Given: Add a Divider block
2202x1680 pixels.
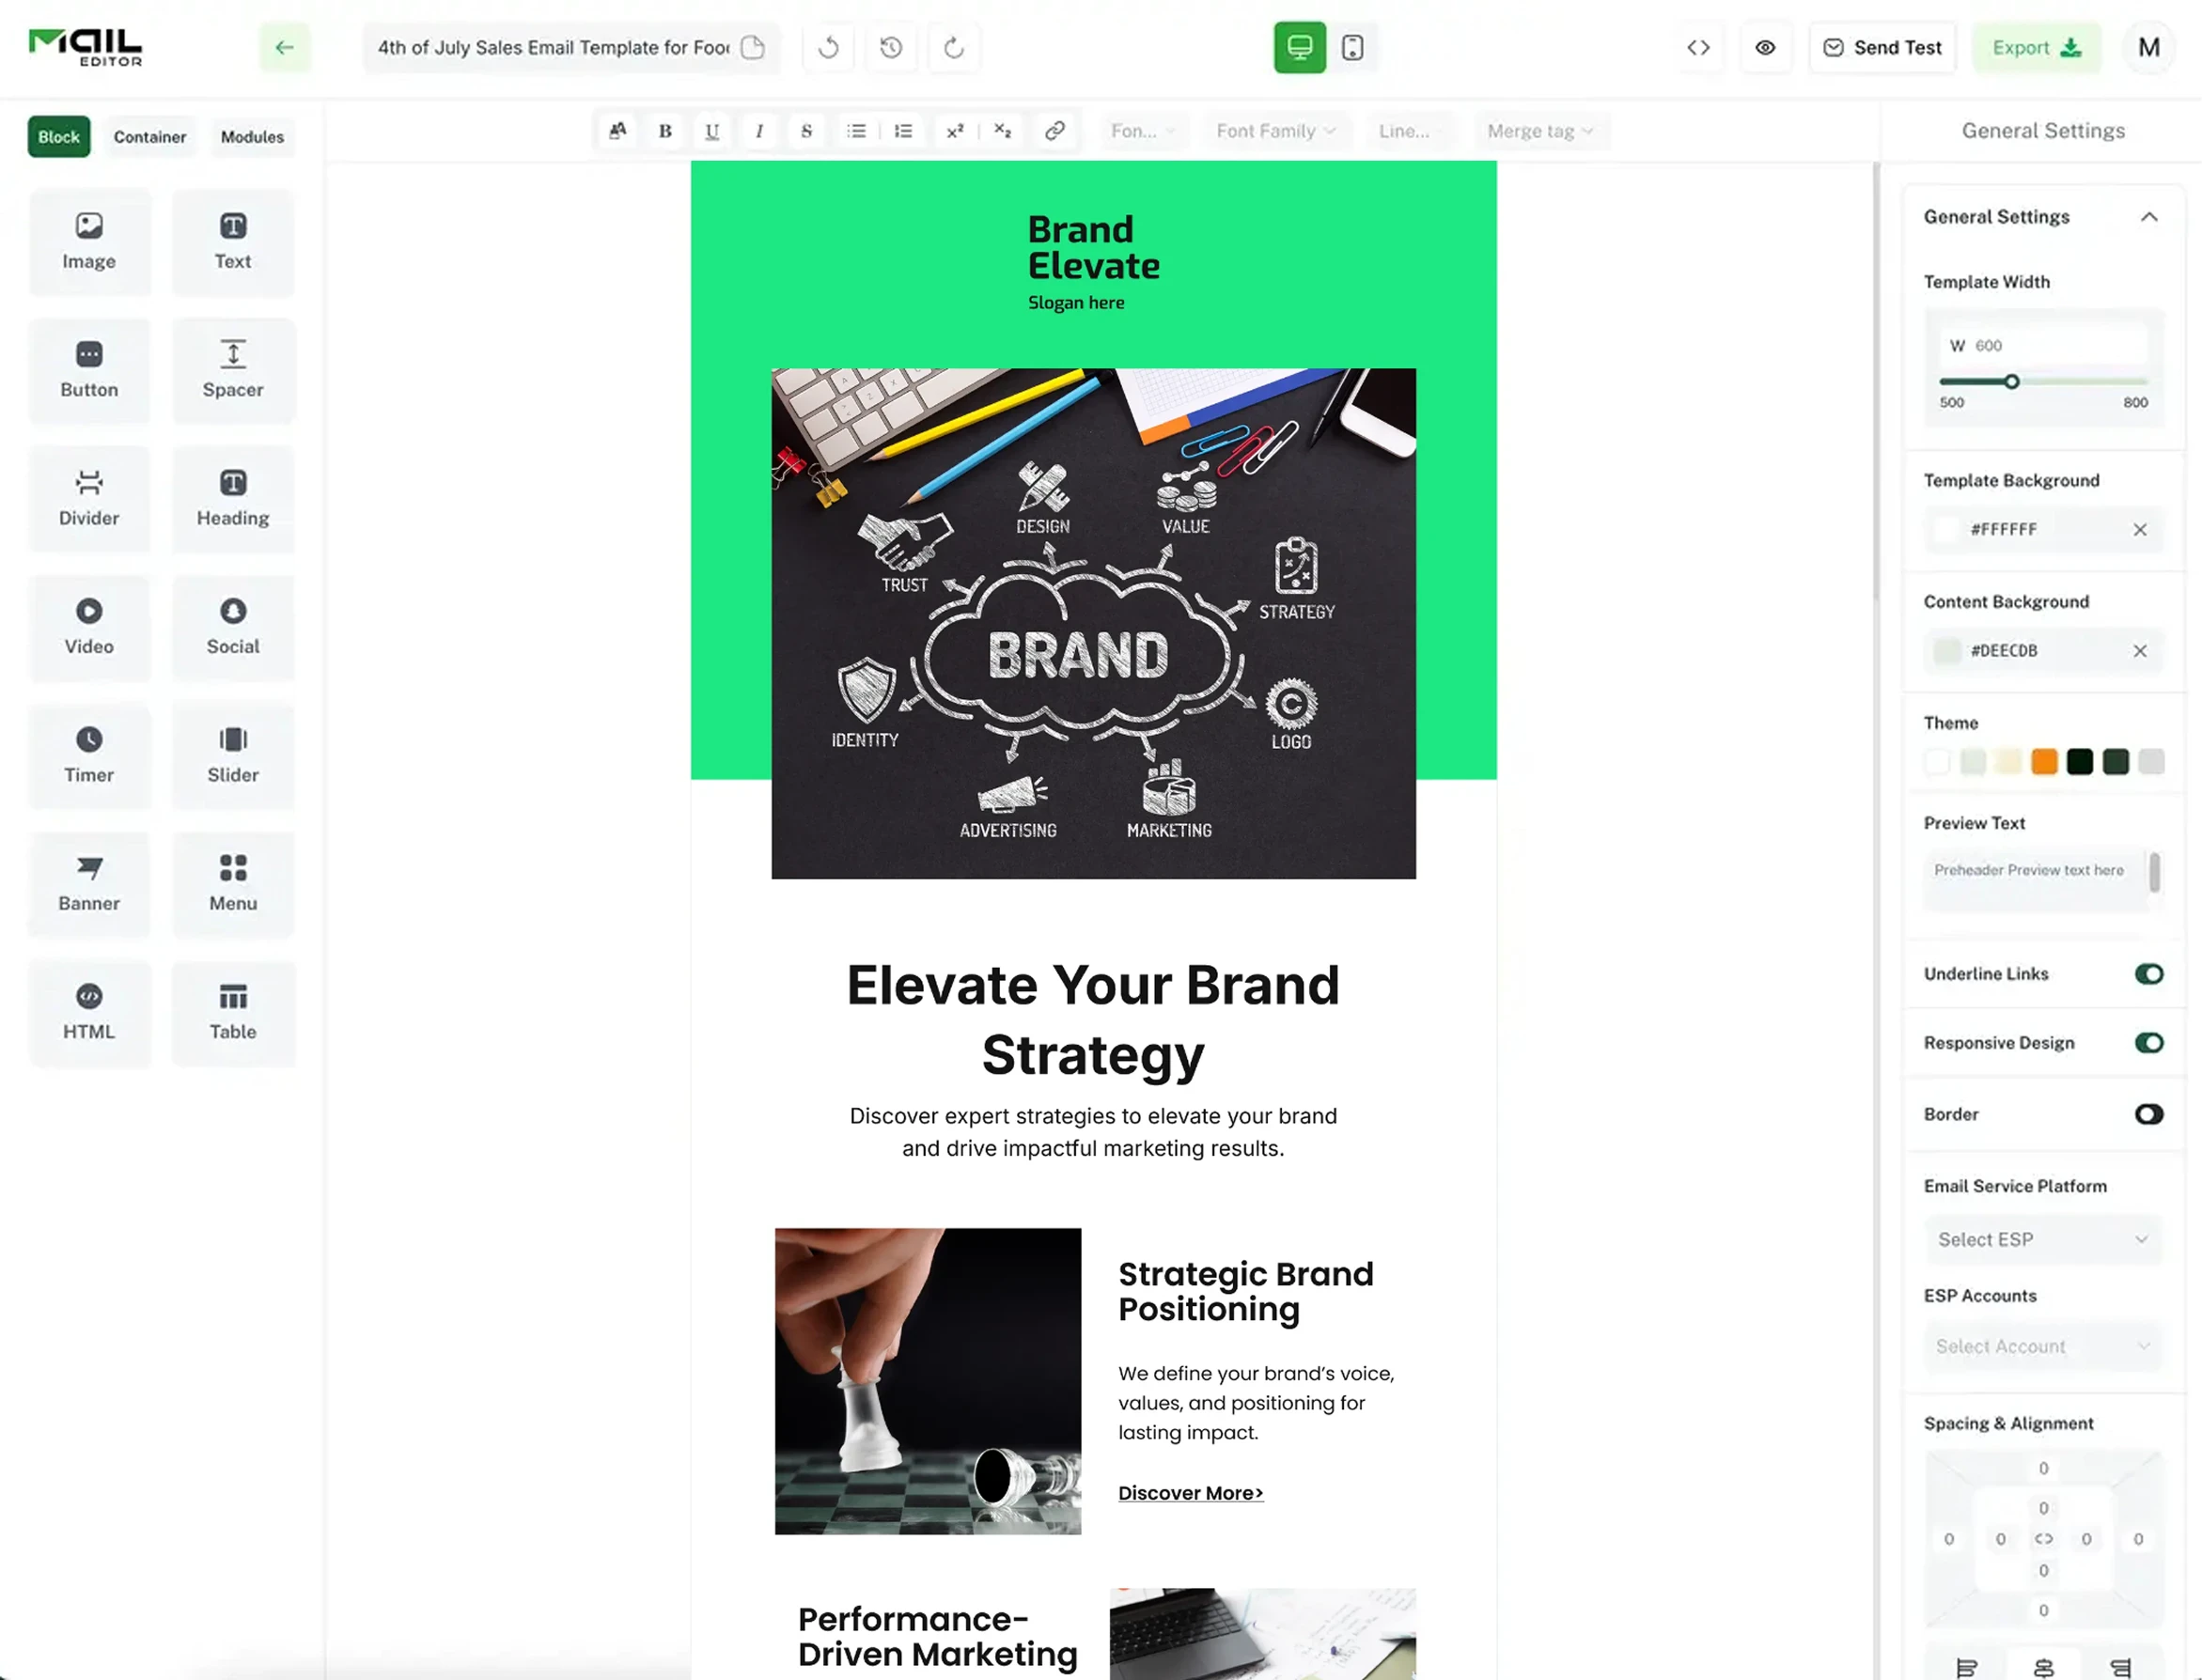Looking at the screenshot, I should point(89,499).
